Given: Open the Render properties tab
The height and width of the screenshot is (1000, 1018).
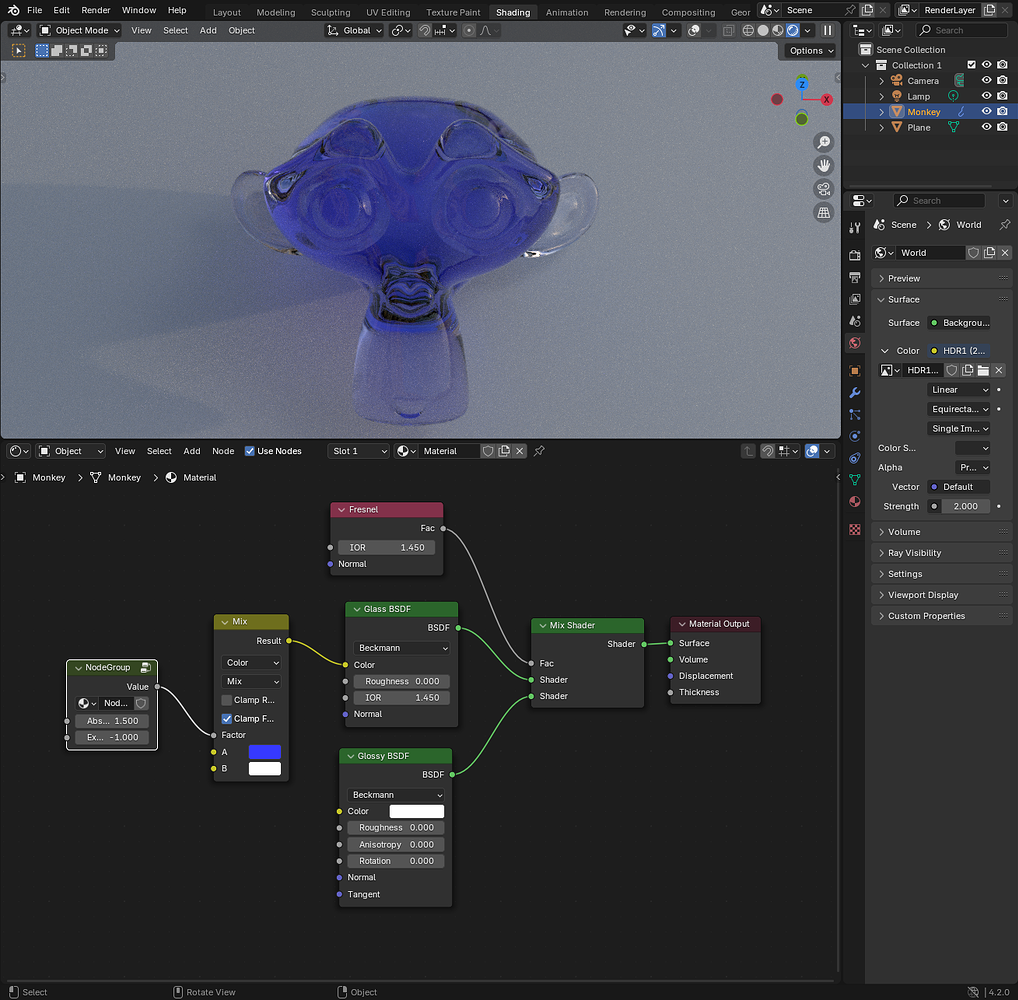Looking at the screenshot, I should [x=854, y=255].
